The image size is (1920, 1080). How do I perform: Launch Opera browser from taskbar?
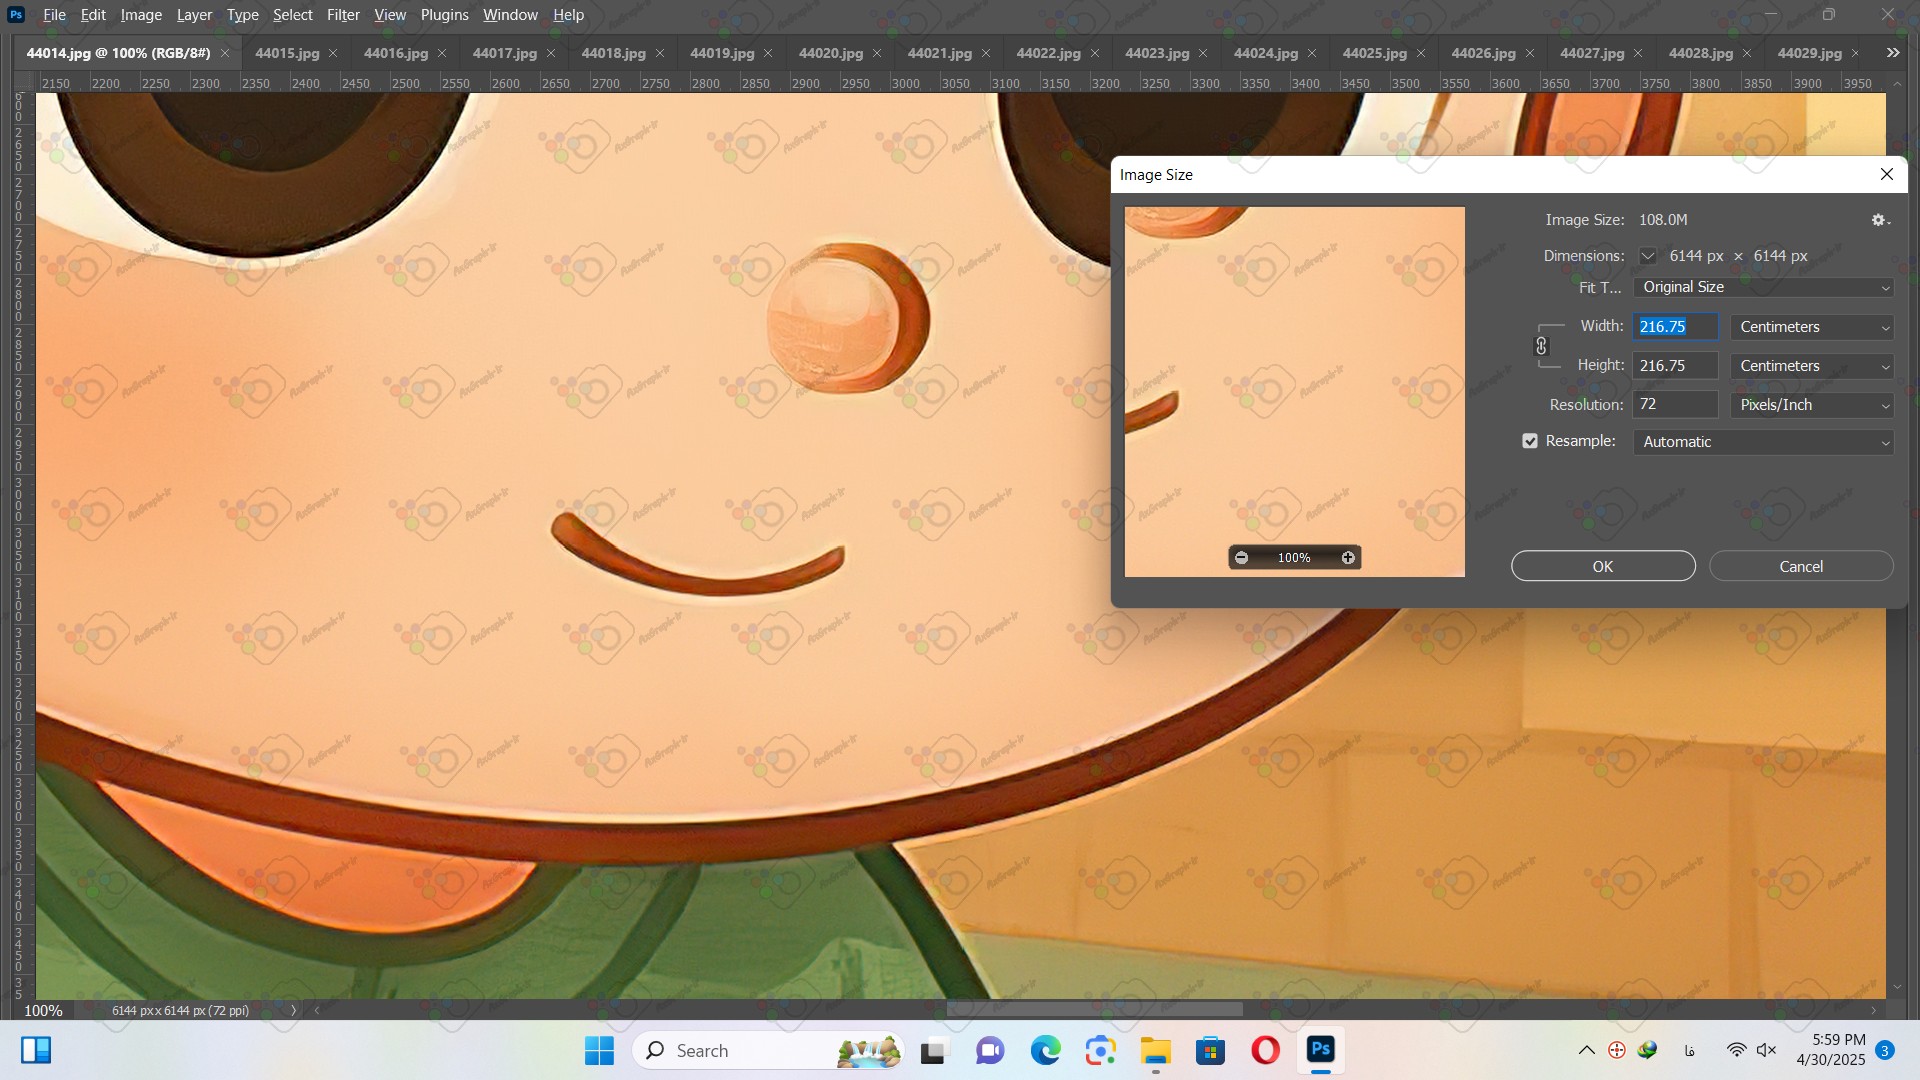(x=1265, y=1051)
